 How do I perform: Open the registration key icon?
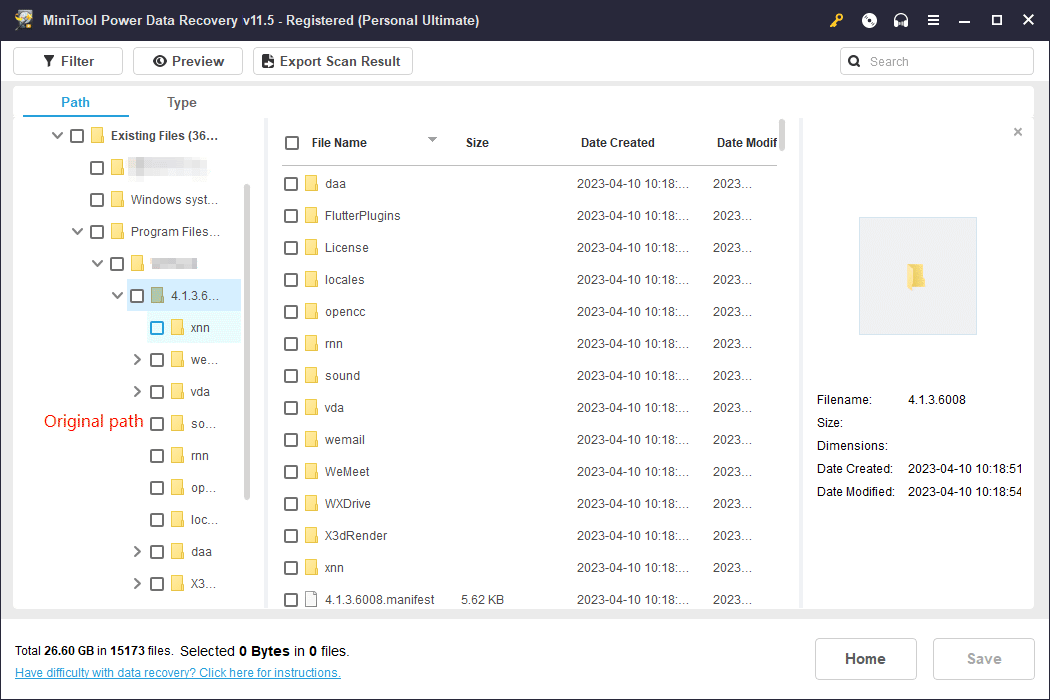tap(836, 20)
